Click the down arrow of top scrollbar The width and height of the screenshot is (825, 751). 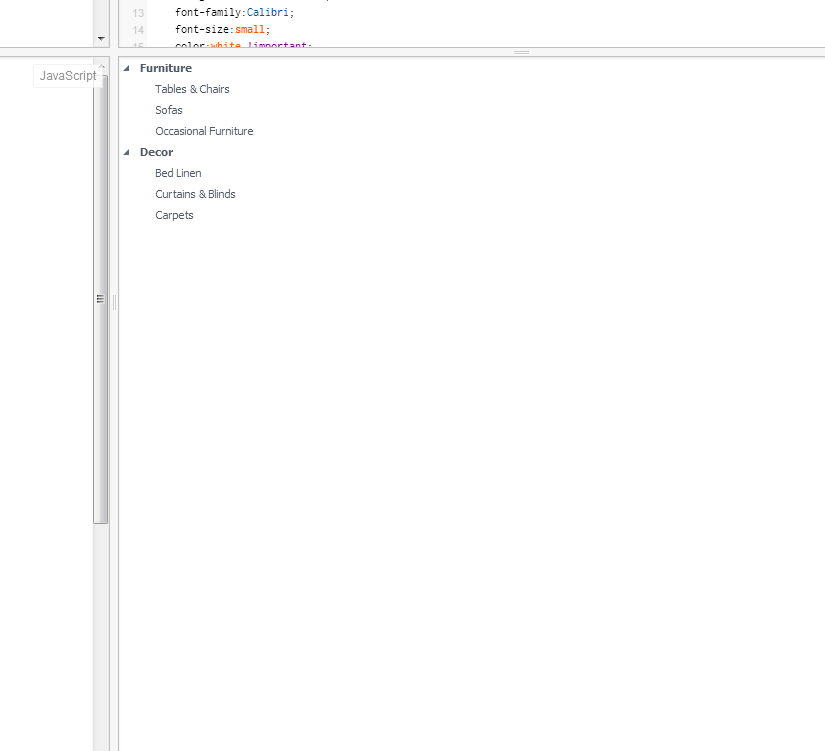click(x=101, y=38)
